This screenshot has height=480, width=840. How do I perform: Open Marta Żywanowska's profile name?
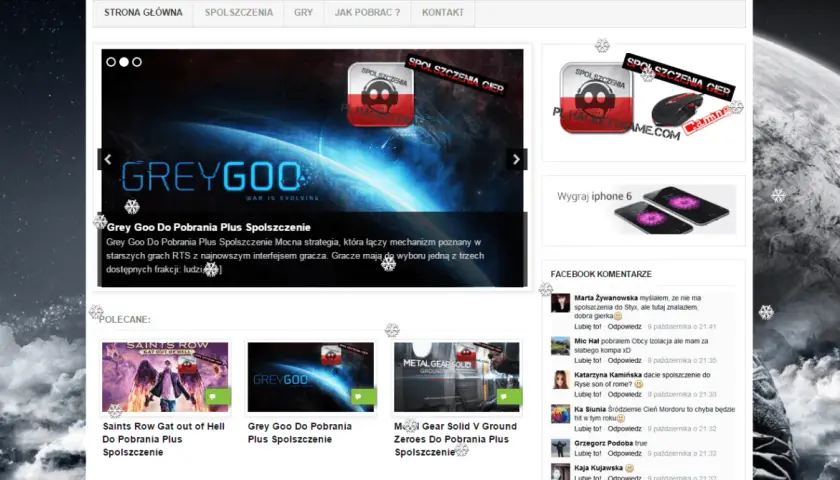(606, 298)
